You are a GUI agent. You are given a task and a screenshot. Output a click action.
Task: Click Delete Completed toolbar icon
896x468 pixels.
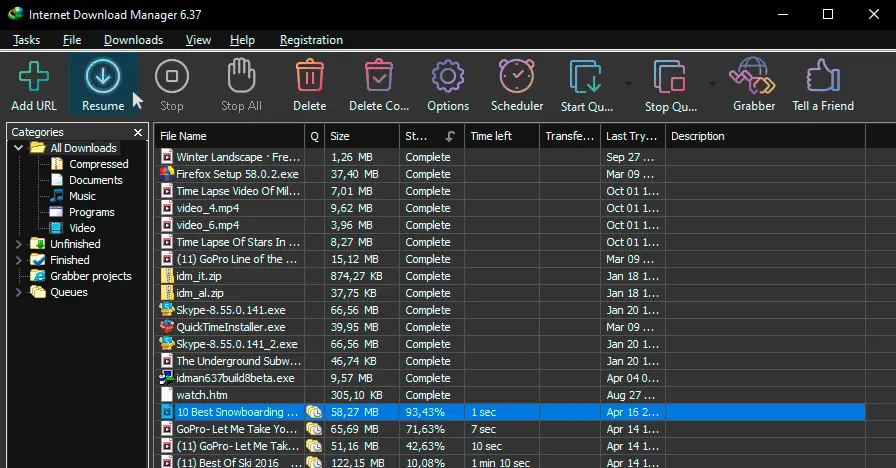point(379,75)
